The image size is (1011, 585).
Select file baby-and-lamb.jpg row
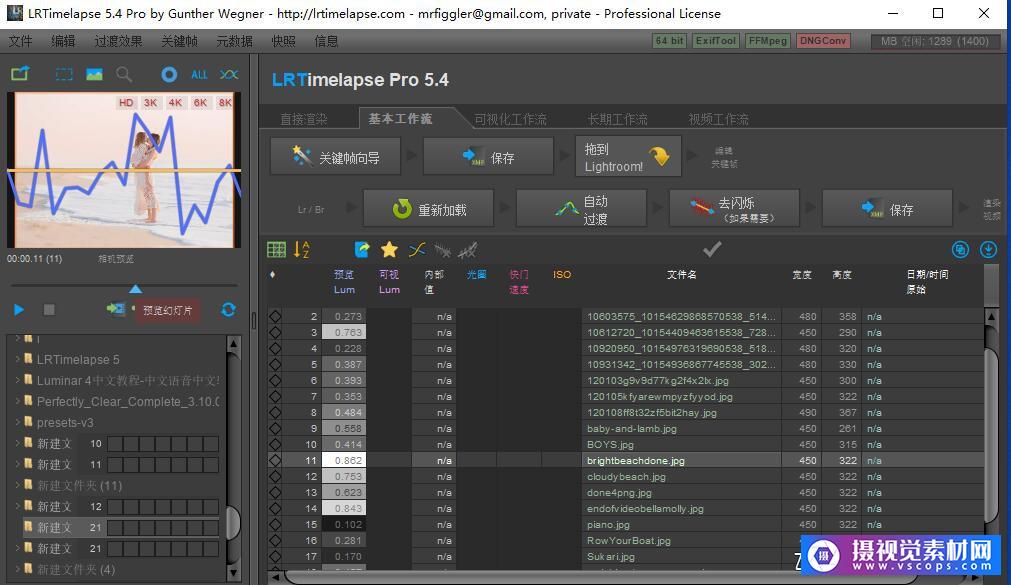click(x=625, y=428)
